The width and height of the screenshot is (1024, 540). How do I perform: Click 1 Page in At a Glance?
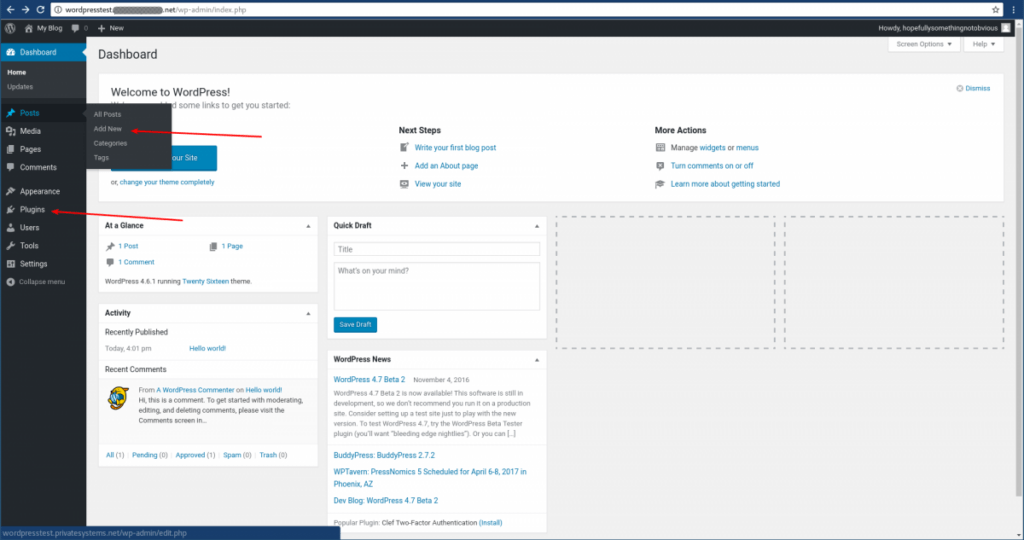[232, 246]
